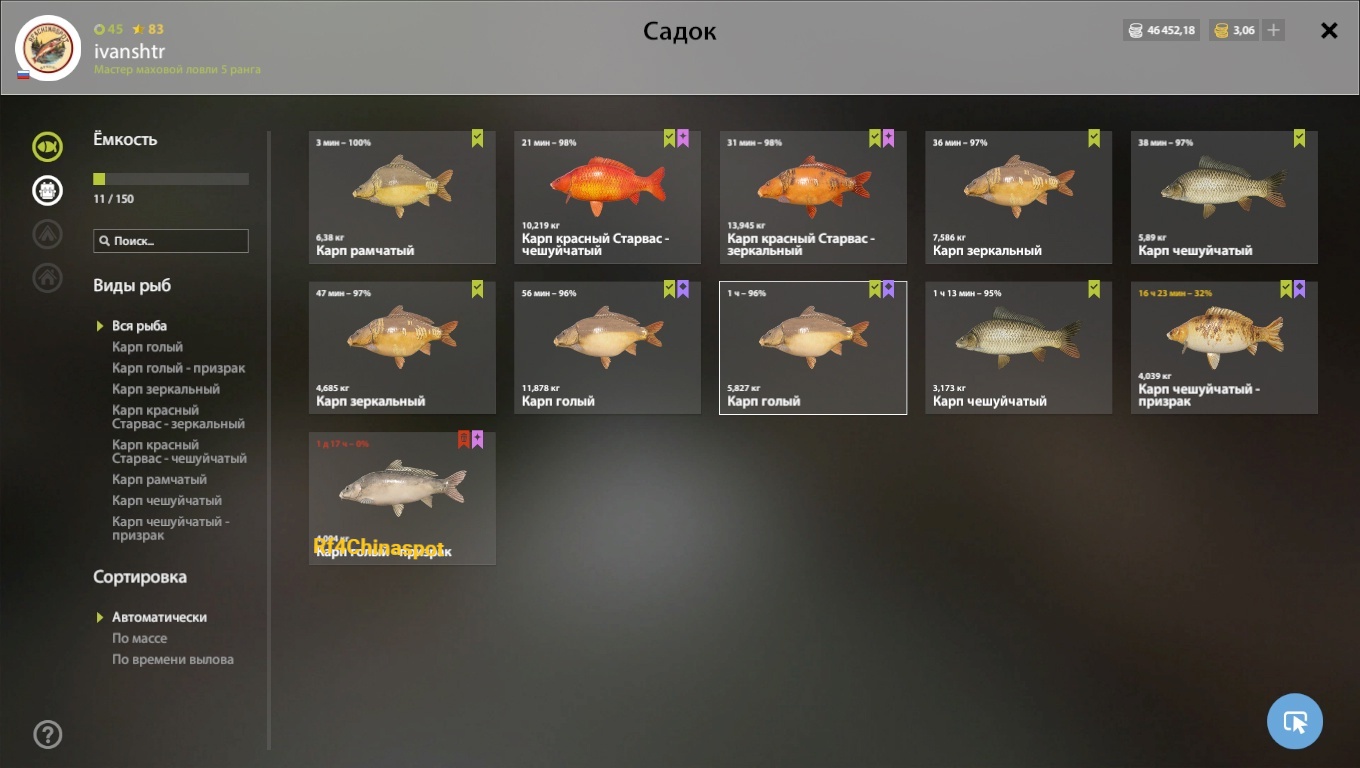Click the player avatar emblem
The width and height of the screenshot is (1360, 768).
[x=48, y=48]
